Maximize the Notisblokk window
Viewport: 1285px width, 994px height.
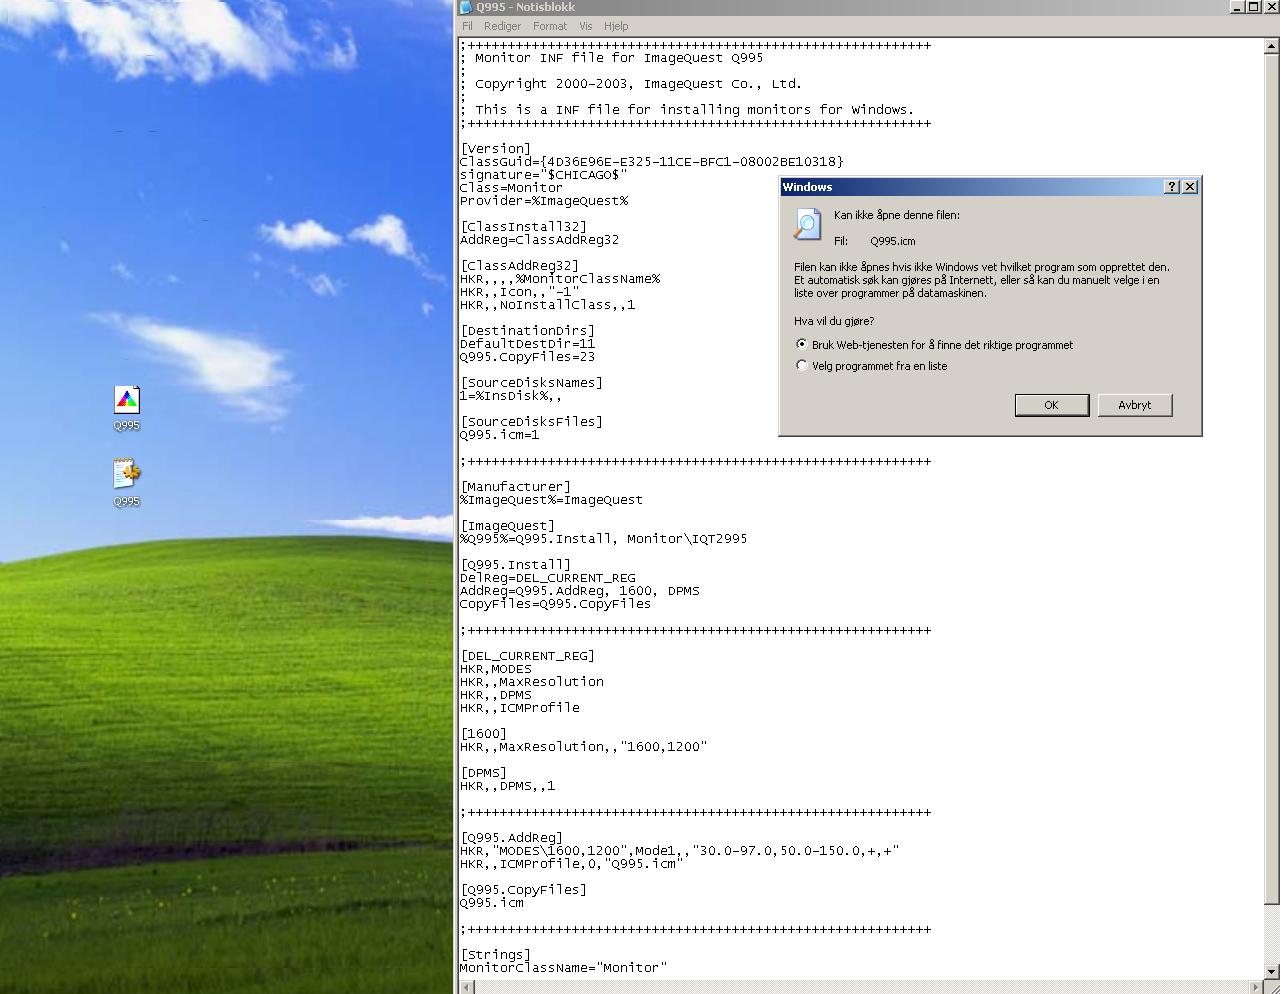pyautogui.click(x=1253, y=7)
